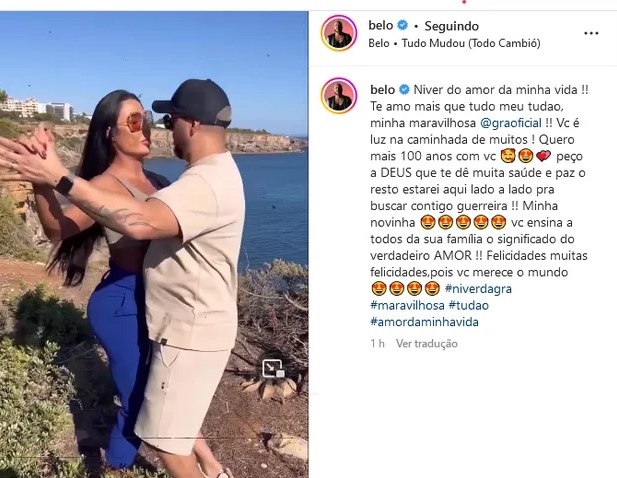Click the picture-in-picture icon on the video

click(273, 369)
